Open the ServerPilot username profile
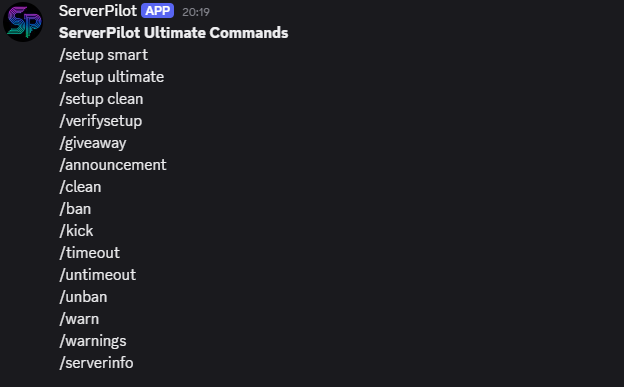624x387 pixels. pyautogui.click(x=98, y=11)
